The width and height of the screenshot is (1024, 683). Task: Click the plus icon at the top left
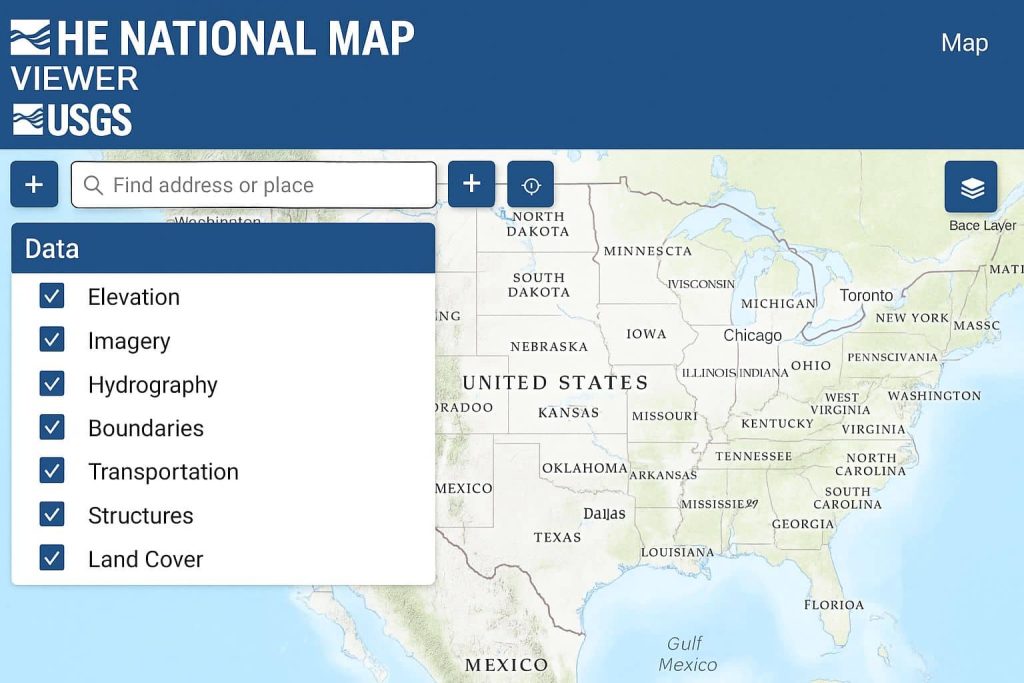[x=34, y=184]
